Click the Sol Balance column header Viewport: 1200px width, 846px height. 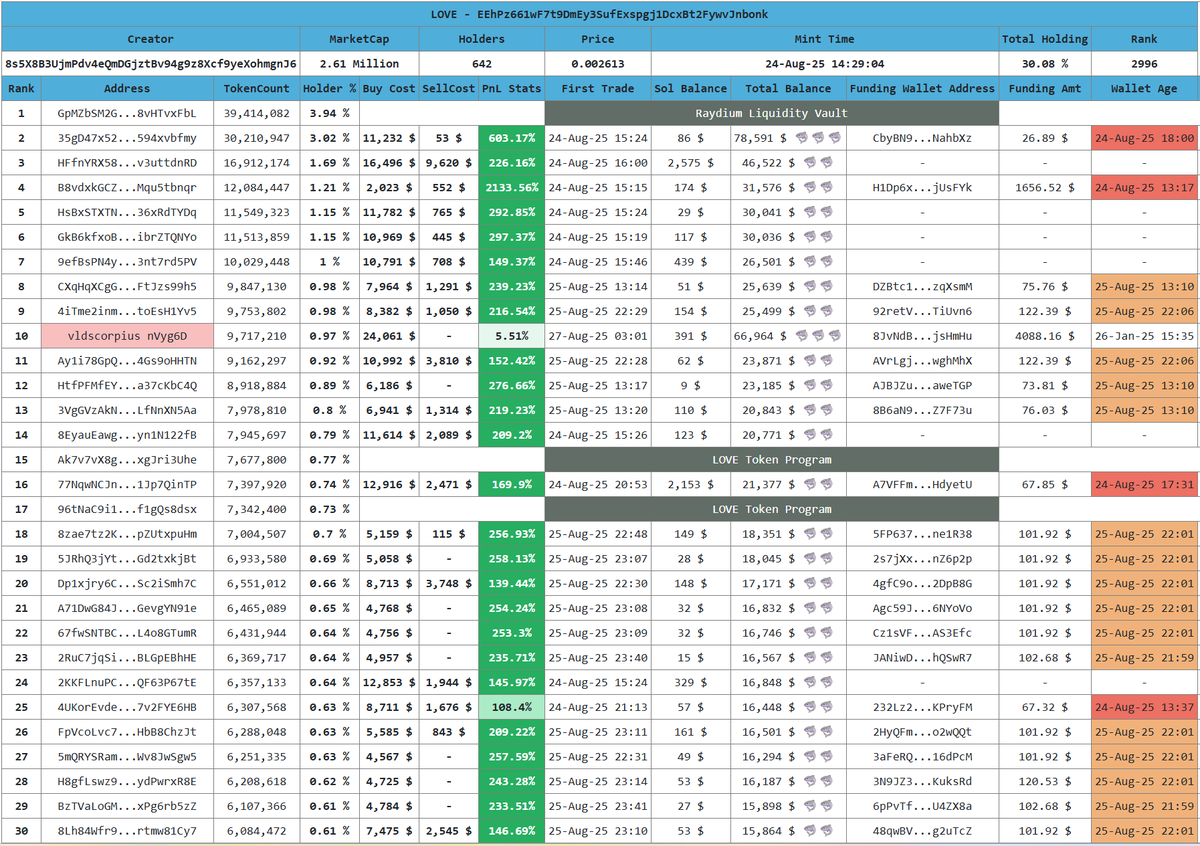pyautogui.click(x=691, y=88)
